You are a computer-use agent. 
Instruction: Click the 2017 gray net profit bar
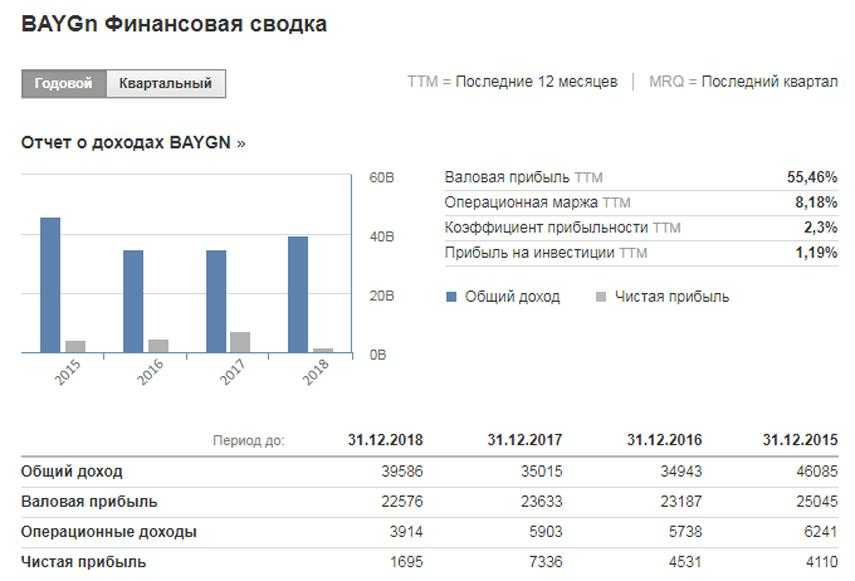(240, 342)
